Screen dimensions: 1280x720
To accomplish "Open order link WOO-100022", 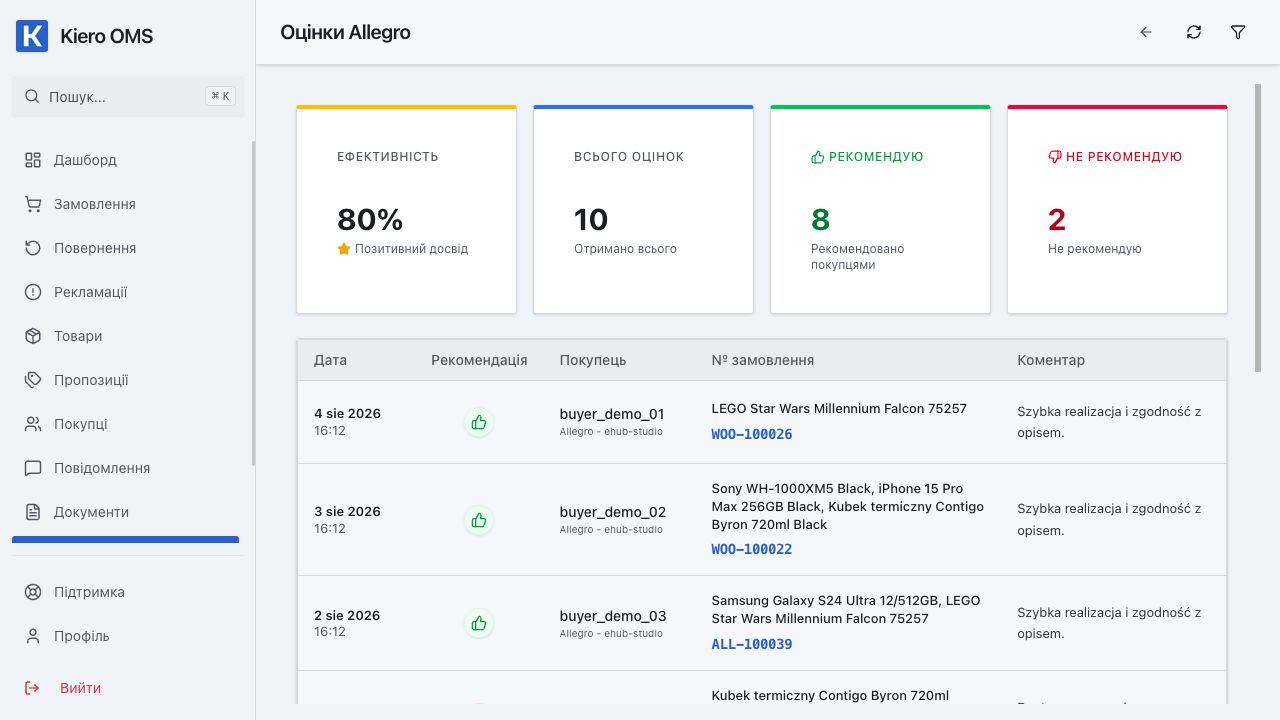I will [x=752, y=550].
